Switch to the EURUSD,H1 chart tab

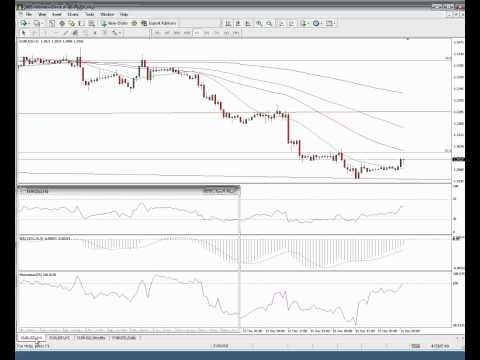32,338
